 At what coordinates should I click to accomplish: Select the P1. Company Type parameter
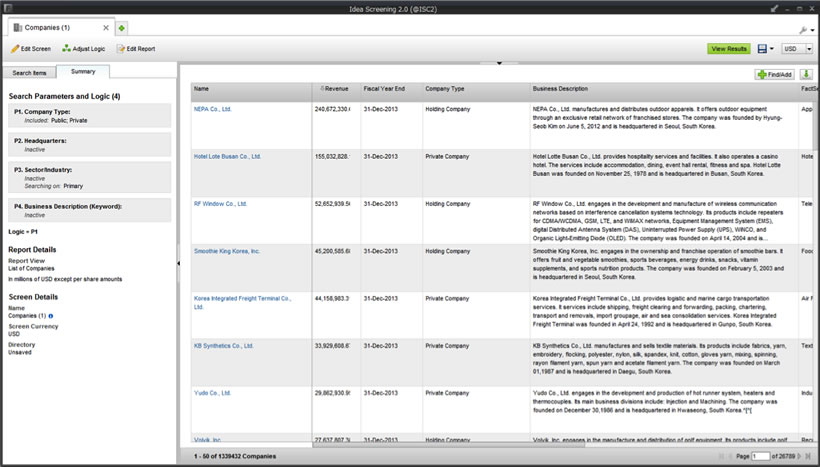point(89,116)
